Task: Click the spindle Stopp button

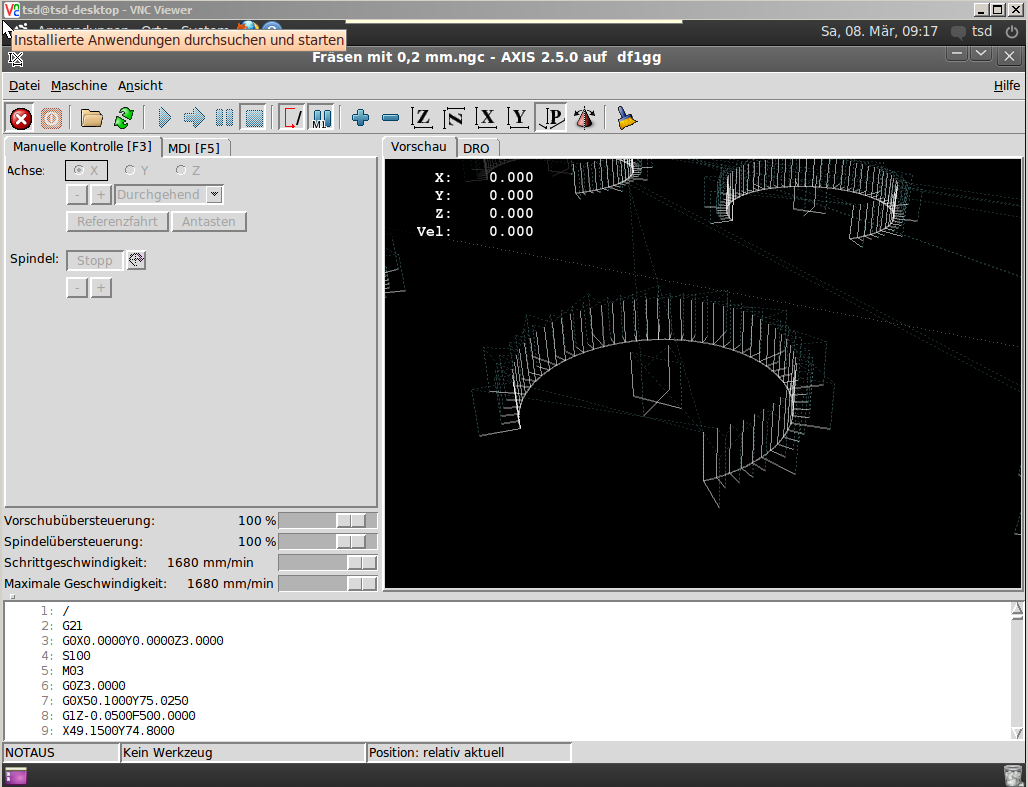Action: [x=95, y=260]
